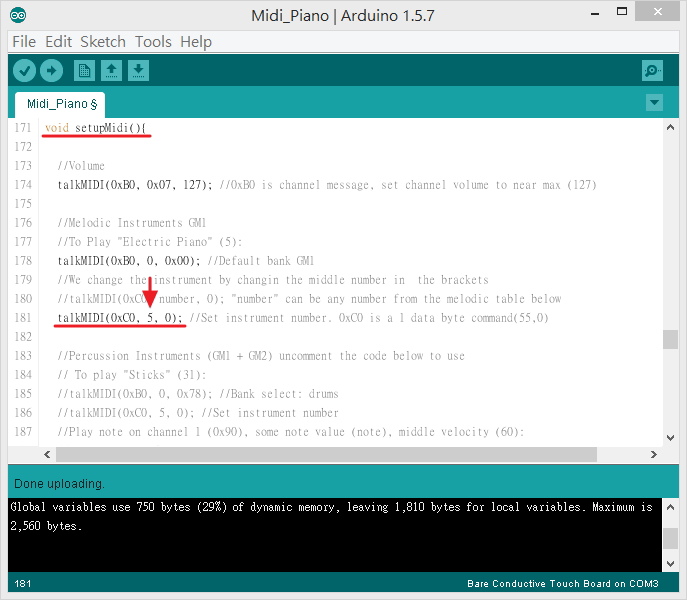
Task: Click horizontal scrollbar left arrow
Action: tap(47, 454)
